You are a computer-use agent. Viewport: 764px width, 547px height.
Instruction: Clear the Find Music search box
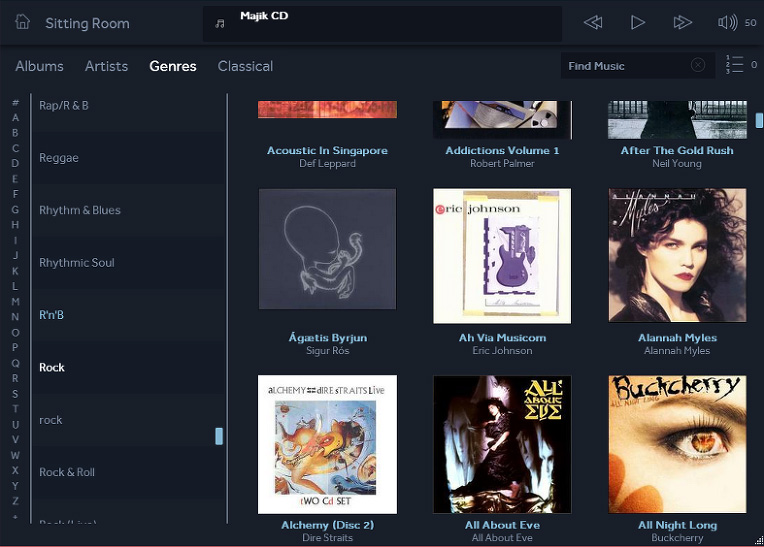(x=698, y=65)
